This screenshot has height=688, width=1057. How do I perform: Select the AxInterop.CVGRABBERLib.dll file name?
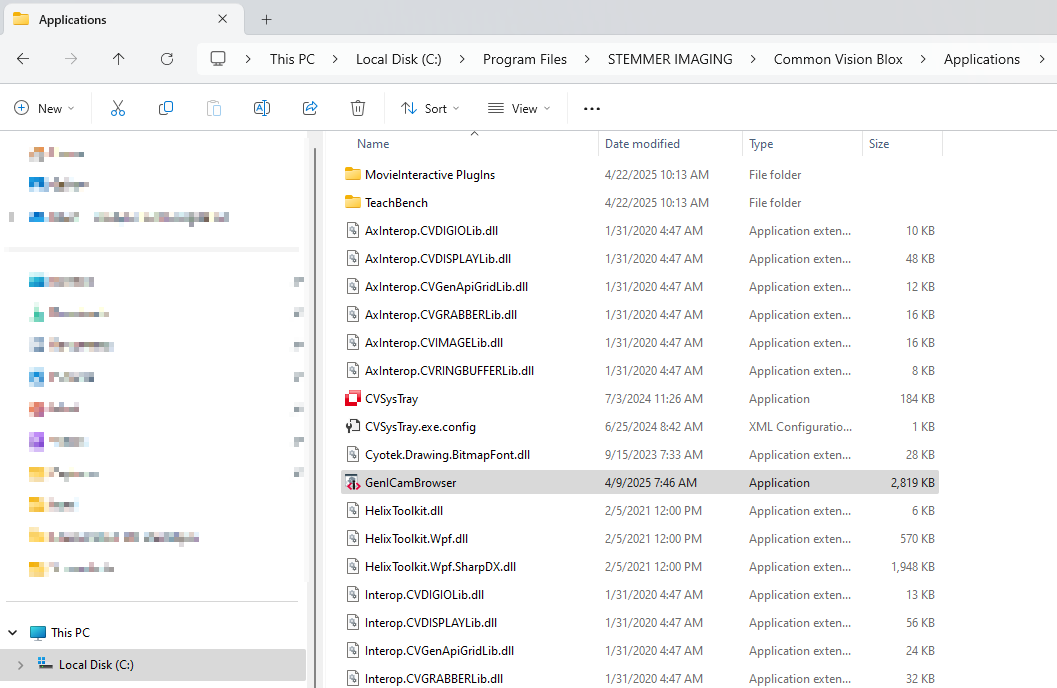(441, 315)
